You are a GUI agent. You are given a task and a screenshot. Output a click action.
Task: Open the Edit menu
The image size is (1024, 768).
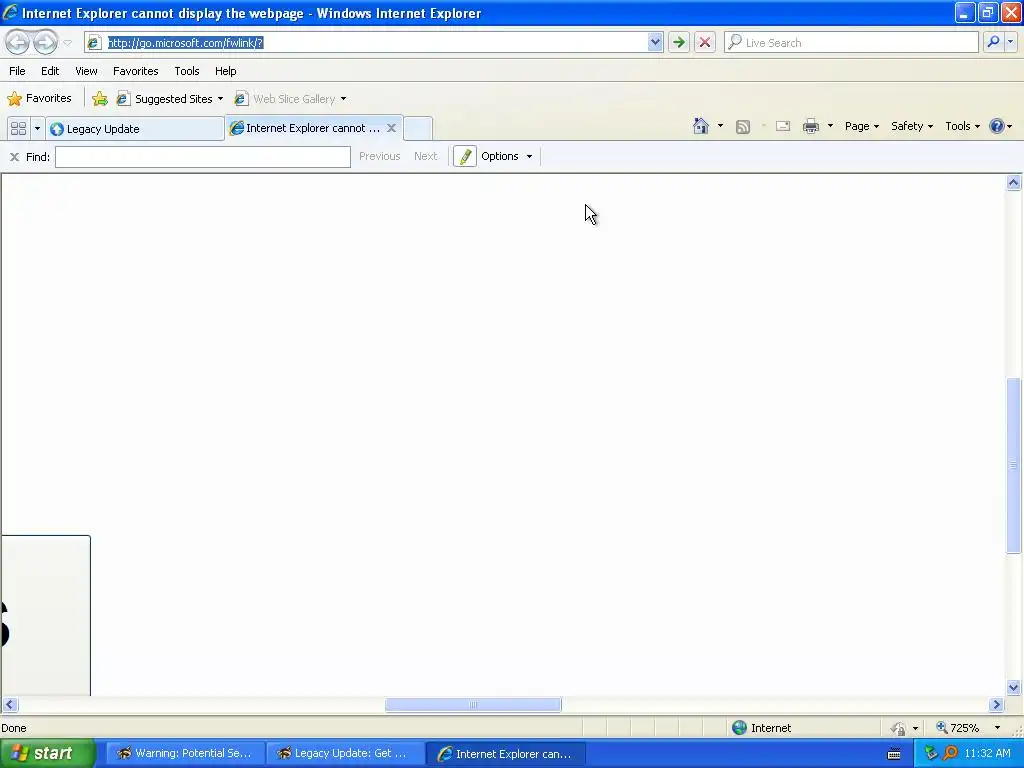(50, 71)
